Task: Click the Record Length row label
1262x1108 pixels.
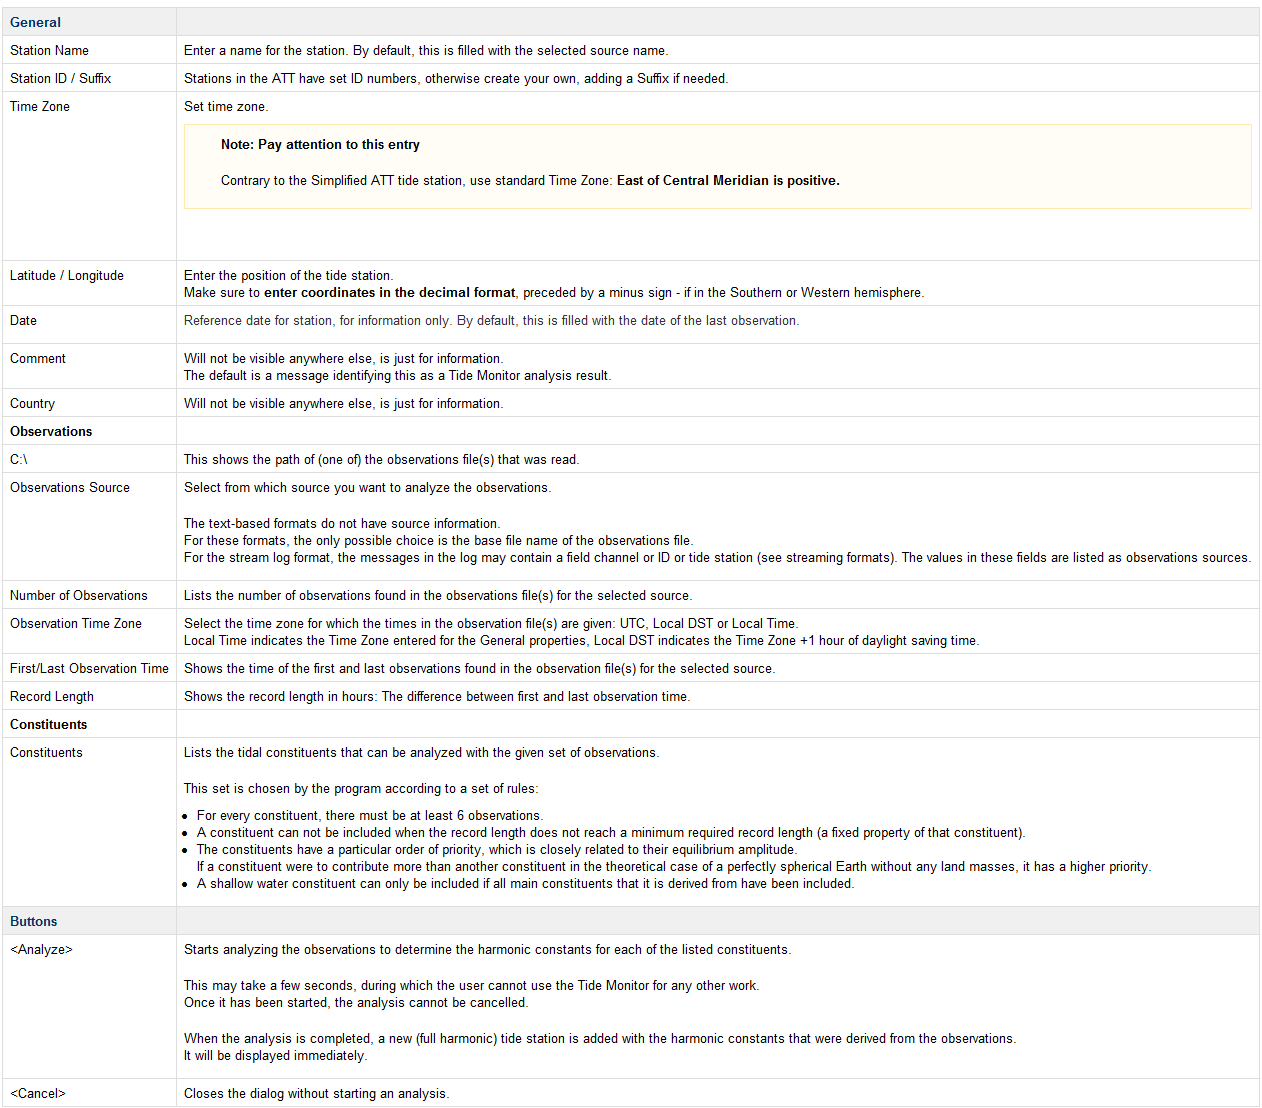Action: (x=52, y=696)
